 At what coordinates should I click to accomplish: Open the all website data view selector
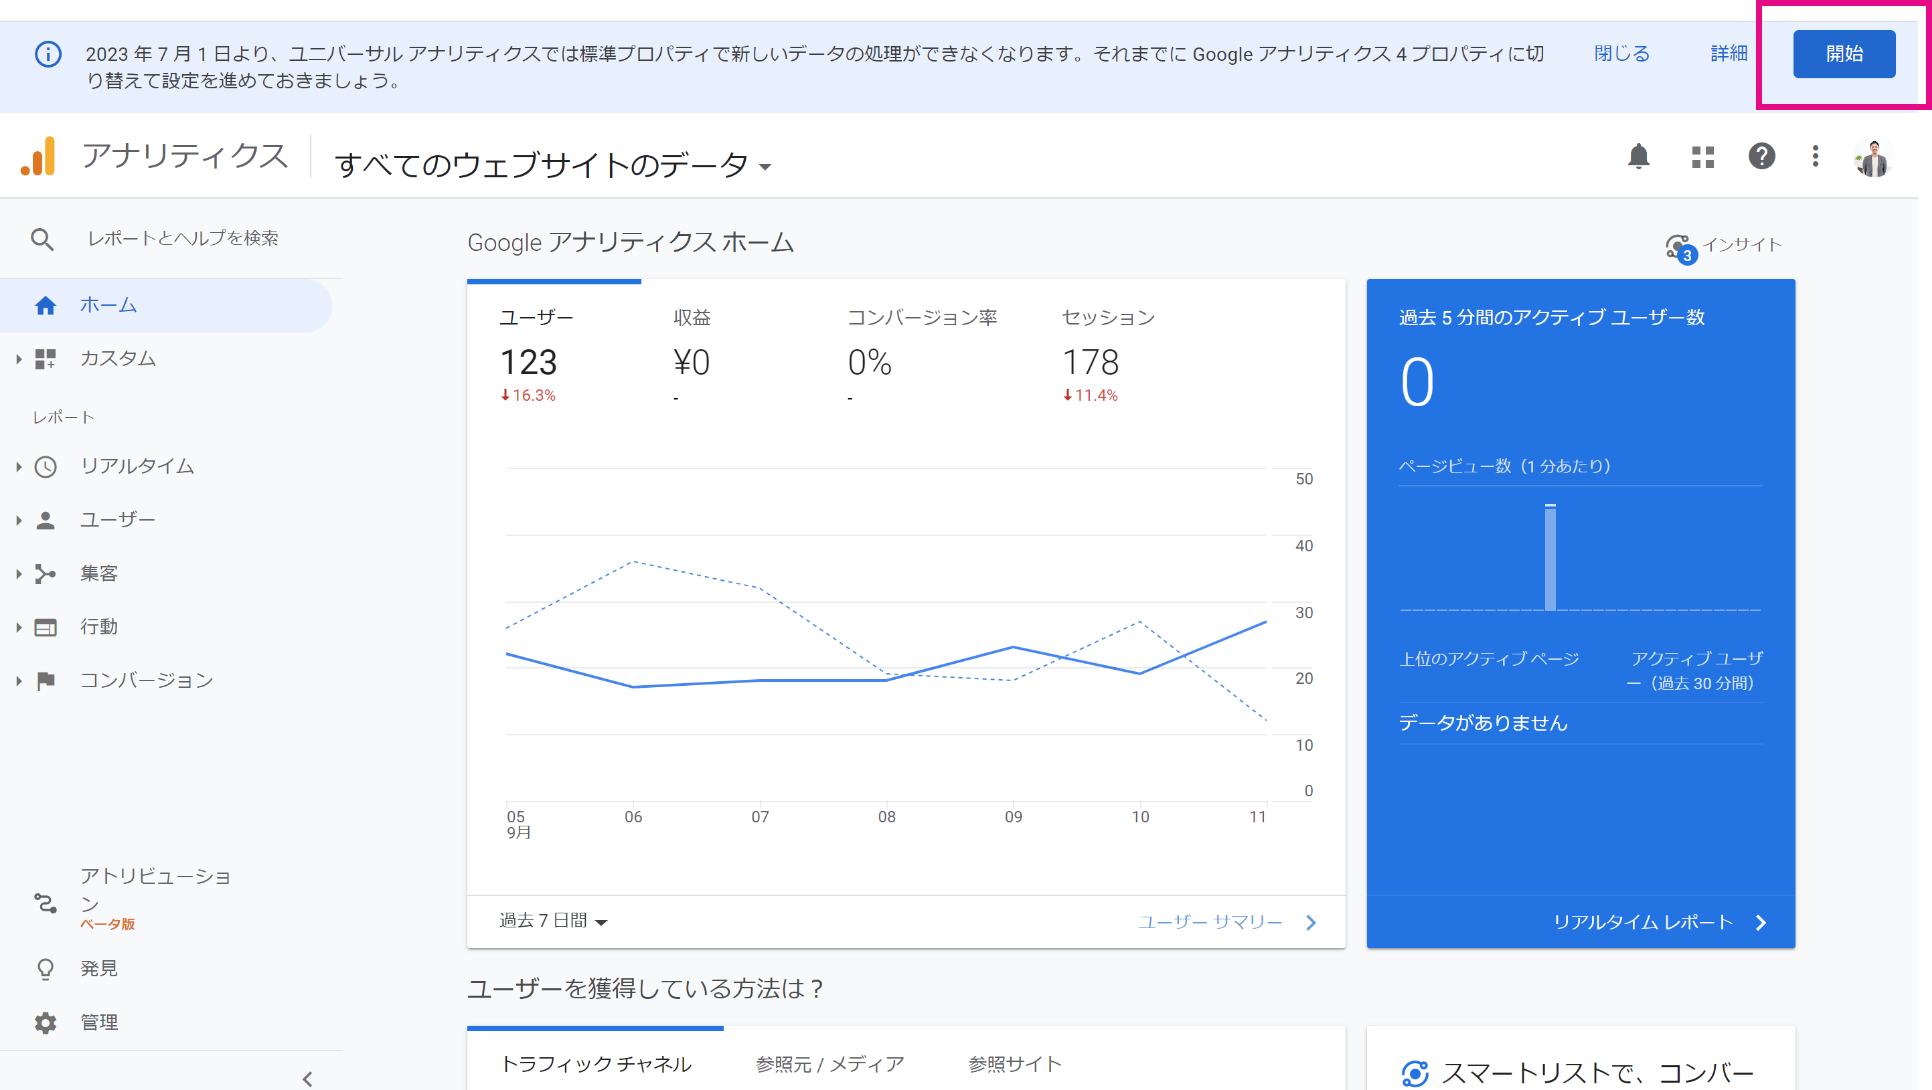552,165
